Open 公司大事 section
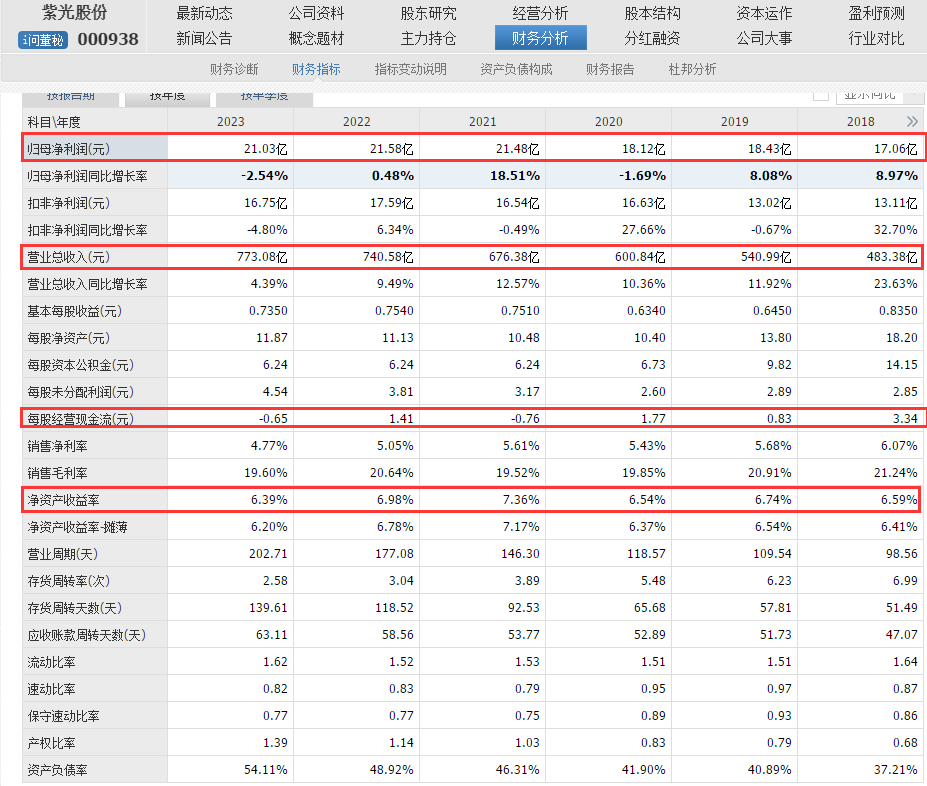This screenshot has height=786, width=927. pyautogui.click(x=764, y=38)
